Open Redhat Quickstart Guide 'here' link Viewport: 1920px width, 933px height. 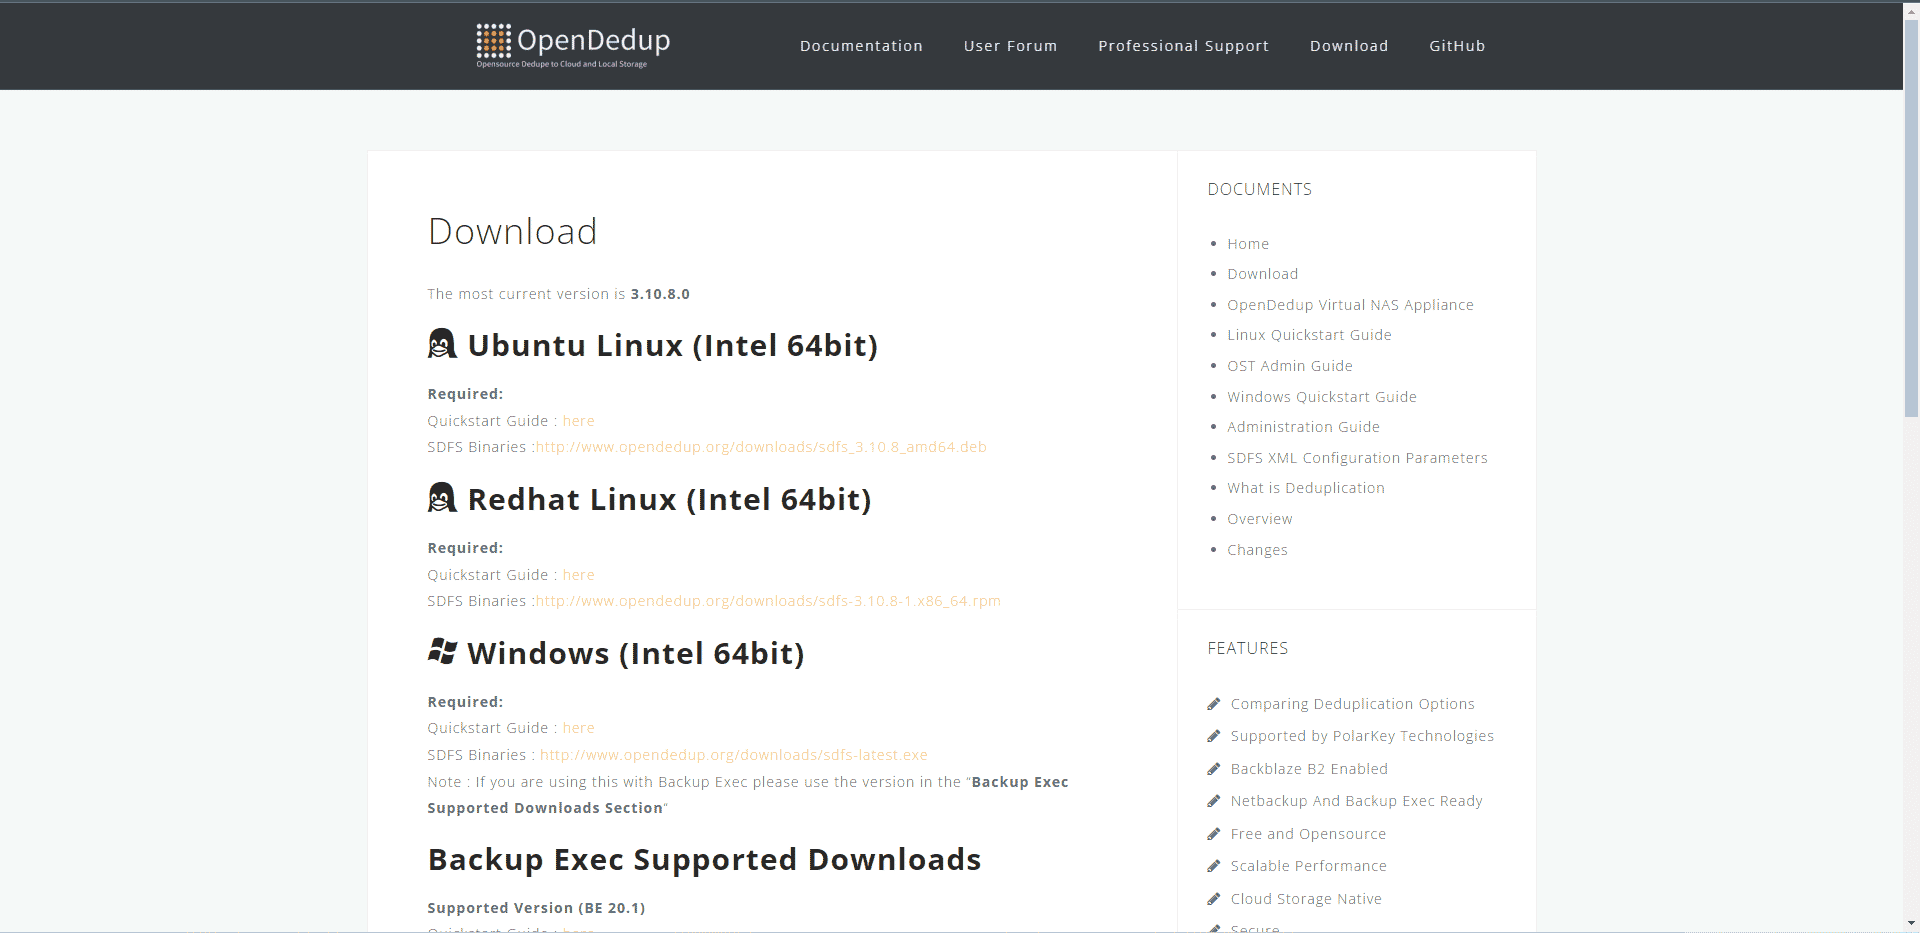point(578,575)
